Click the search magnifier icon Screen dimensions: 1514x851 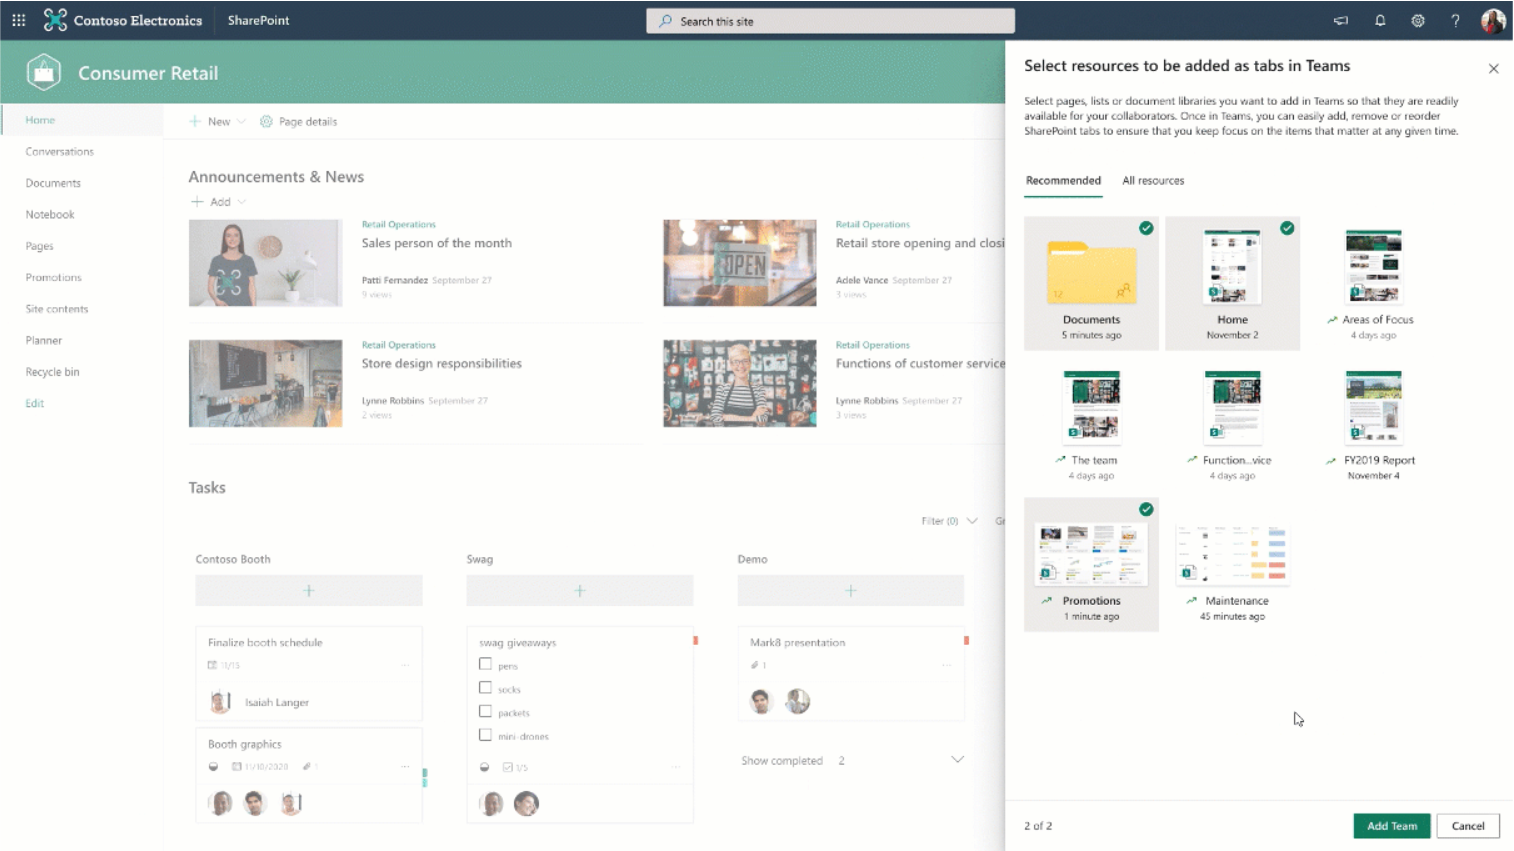[665, 21]
